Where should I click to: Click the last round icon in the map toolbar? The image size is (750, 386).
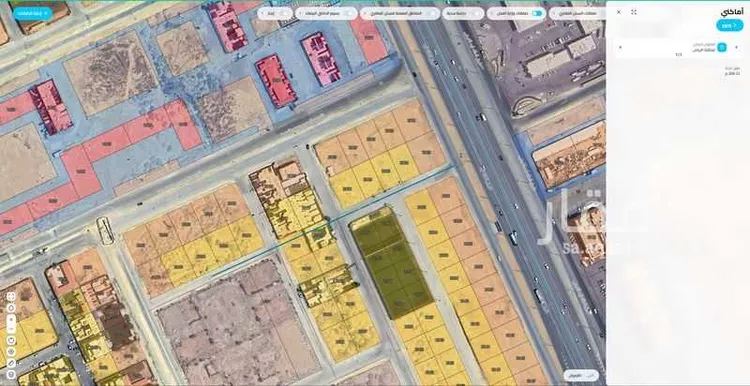11,375
